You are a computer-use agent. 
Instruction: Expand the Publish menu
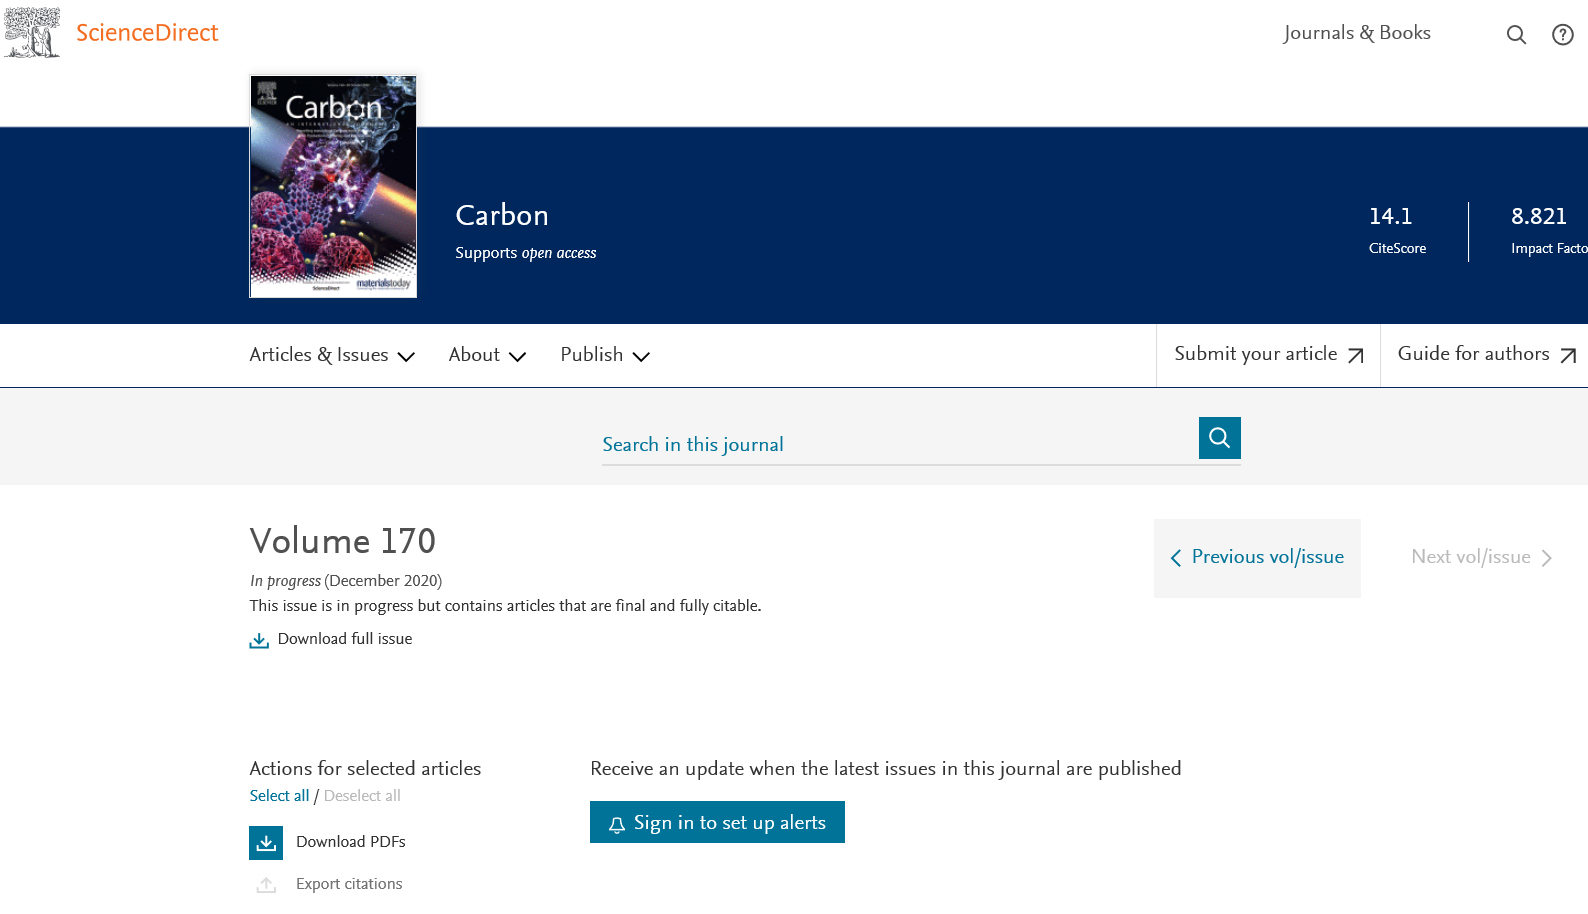pyautogui.click(x=605, y=355)
